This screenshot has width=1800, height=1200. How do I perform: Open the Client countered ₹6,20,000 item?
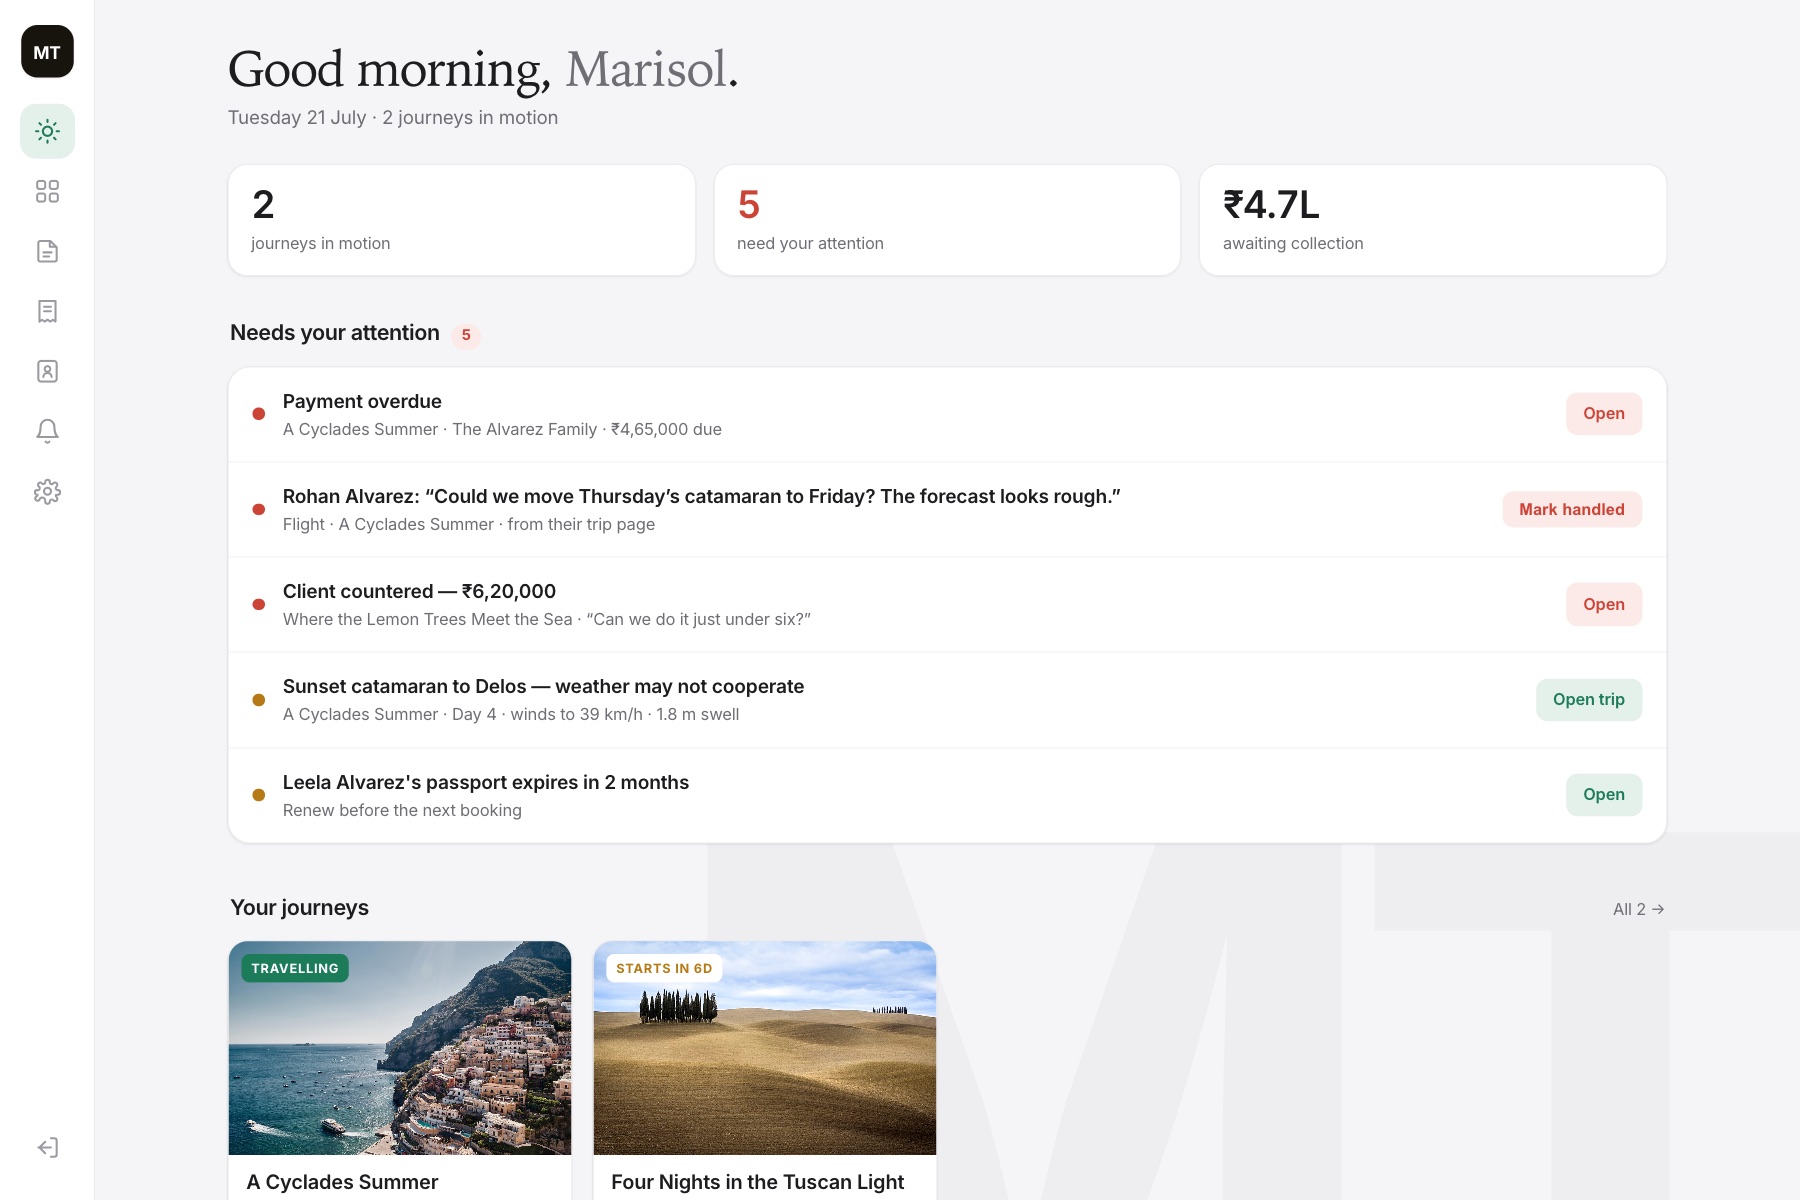click(x=1603, y=604)
